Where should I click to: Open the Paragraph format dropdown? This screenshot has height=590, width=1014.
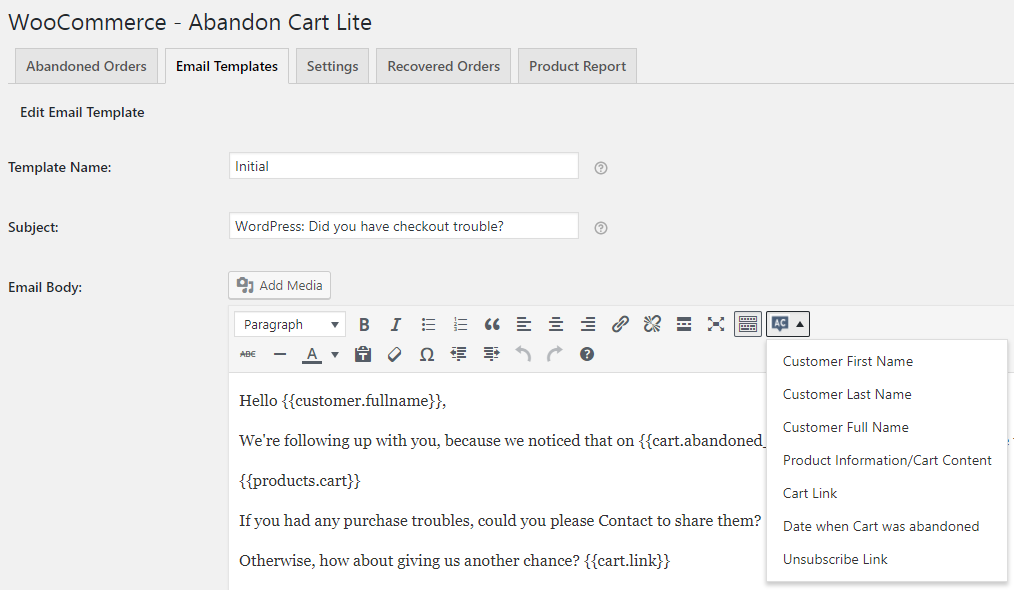[290, 324]
